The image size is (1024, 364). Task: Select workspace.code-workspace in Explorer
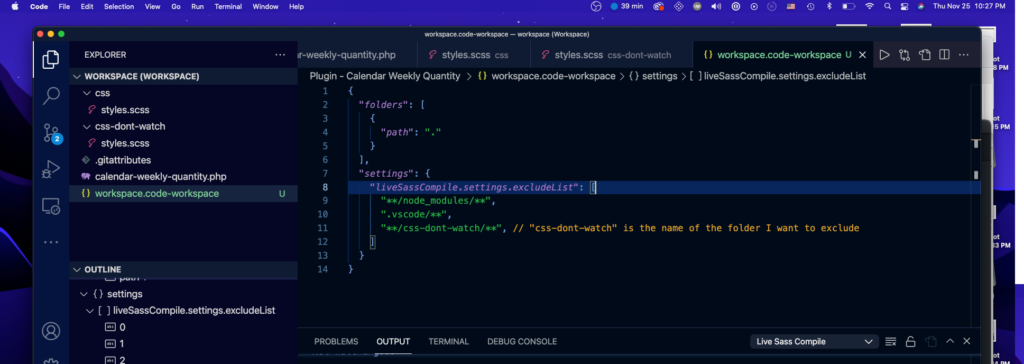coord(183,193)
